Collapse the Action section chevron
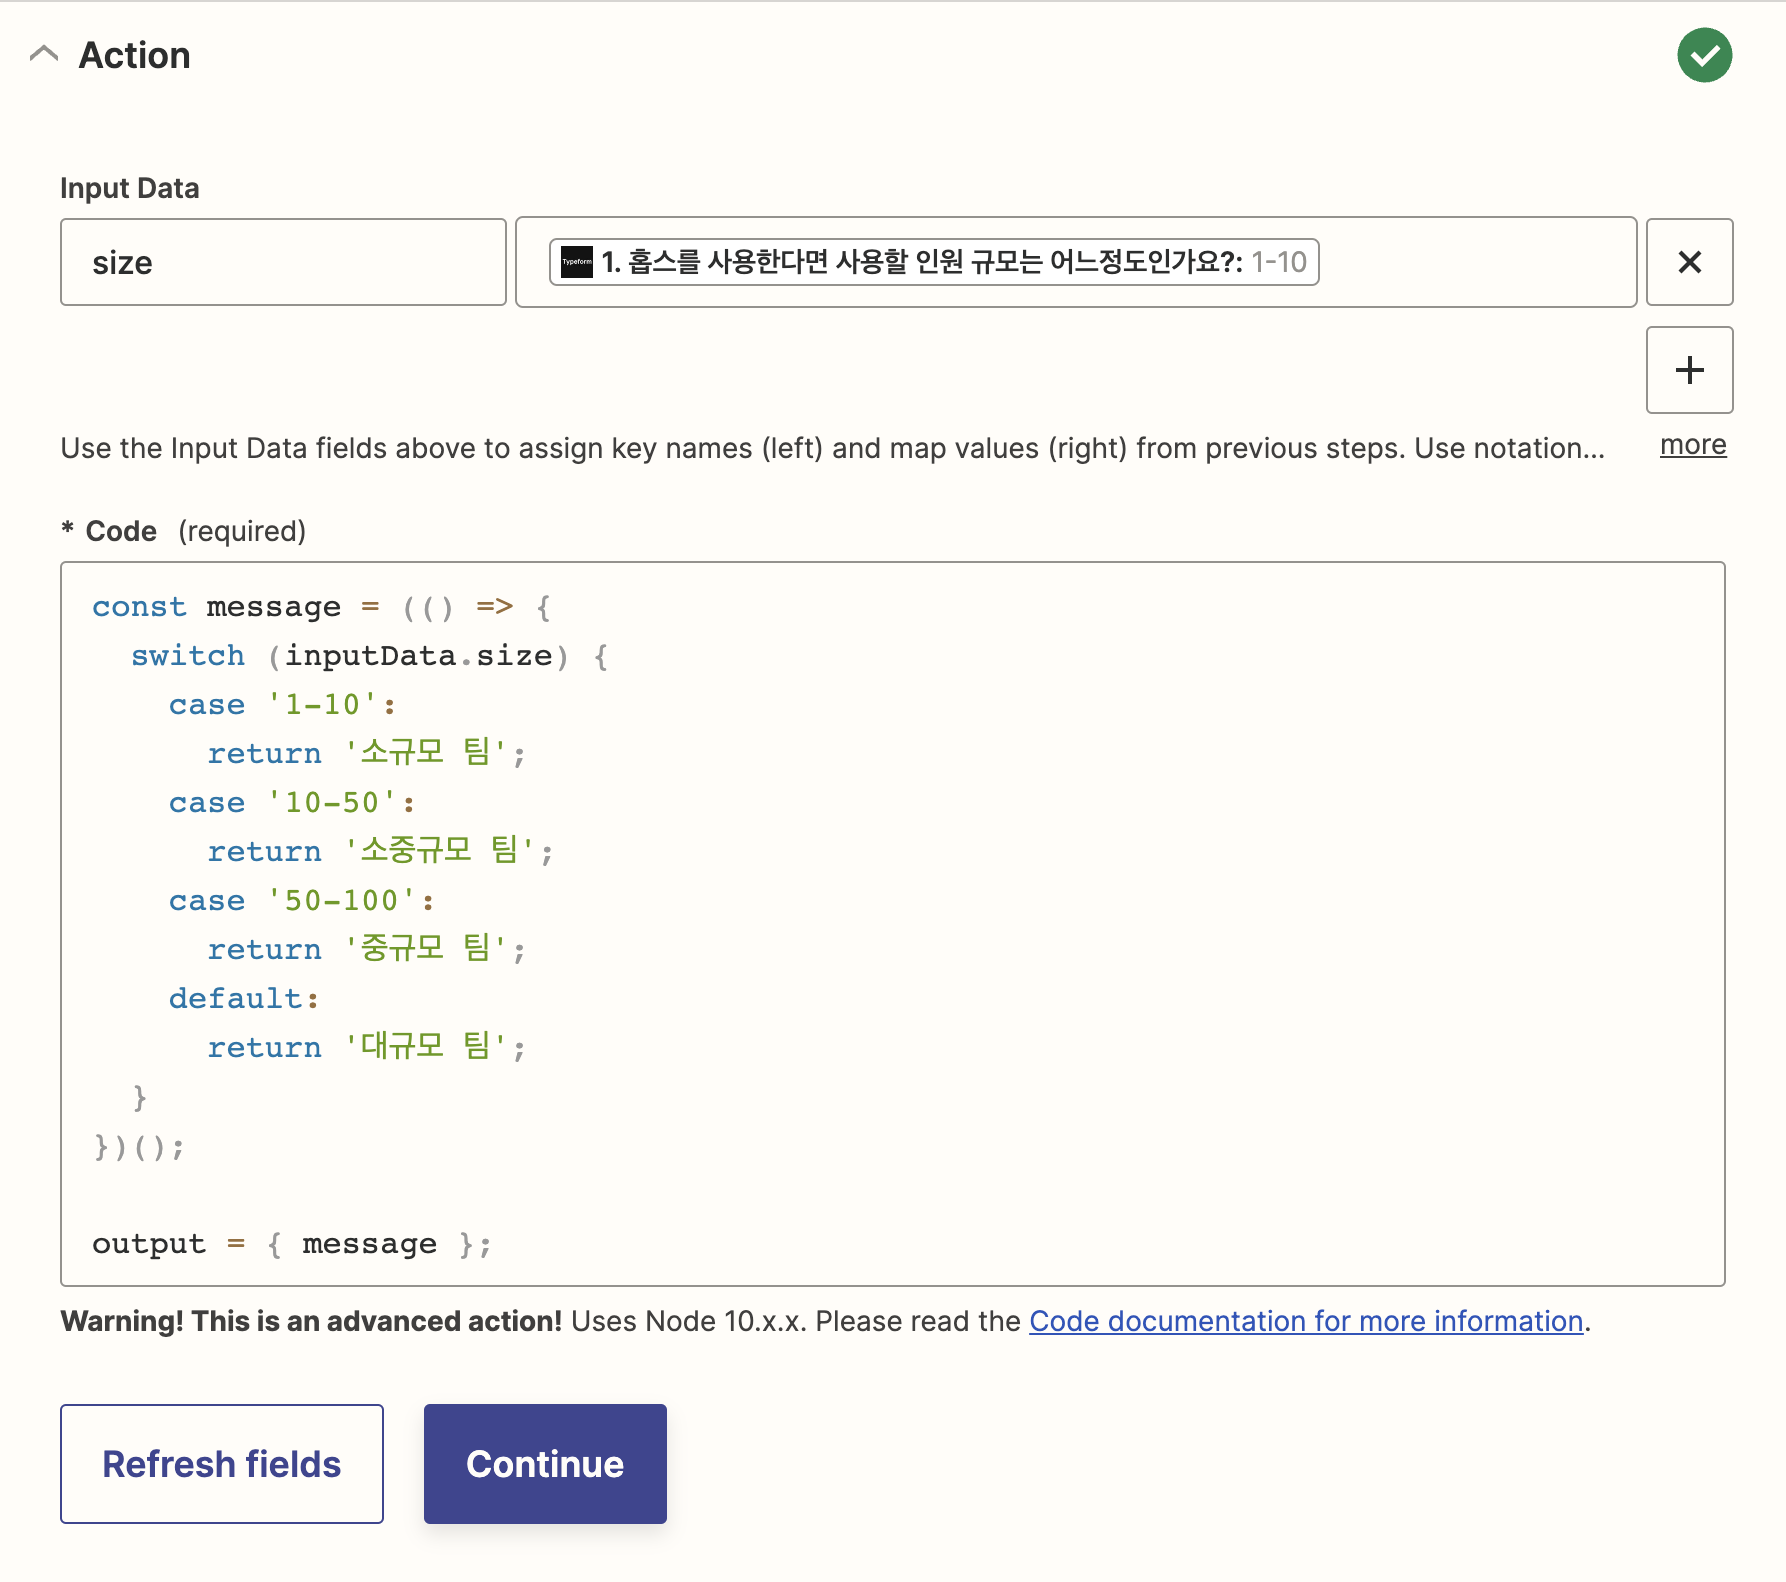The width and height of the screenshot is (1786, 1582). (44, 54)
